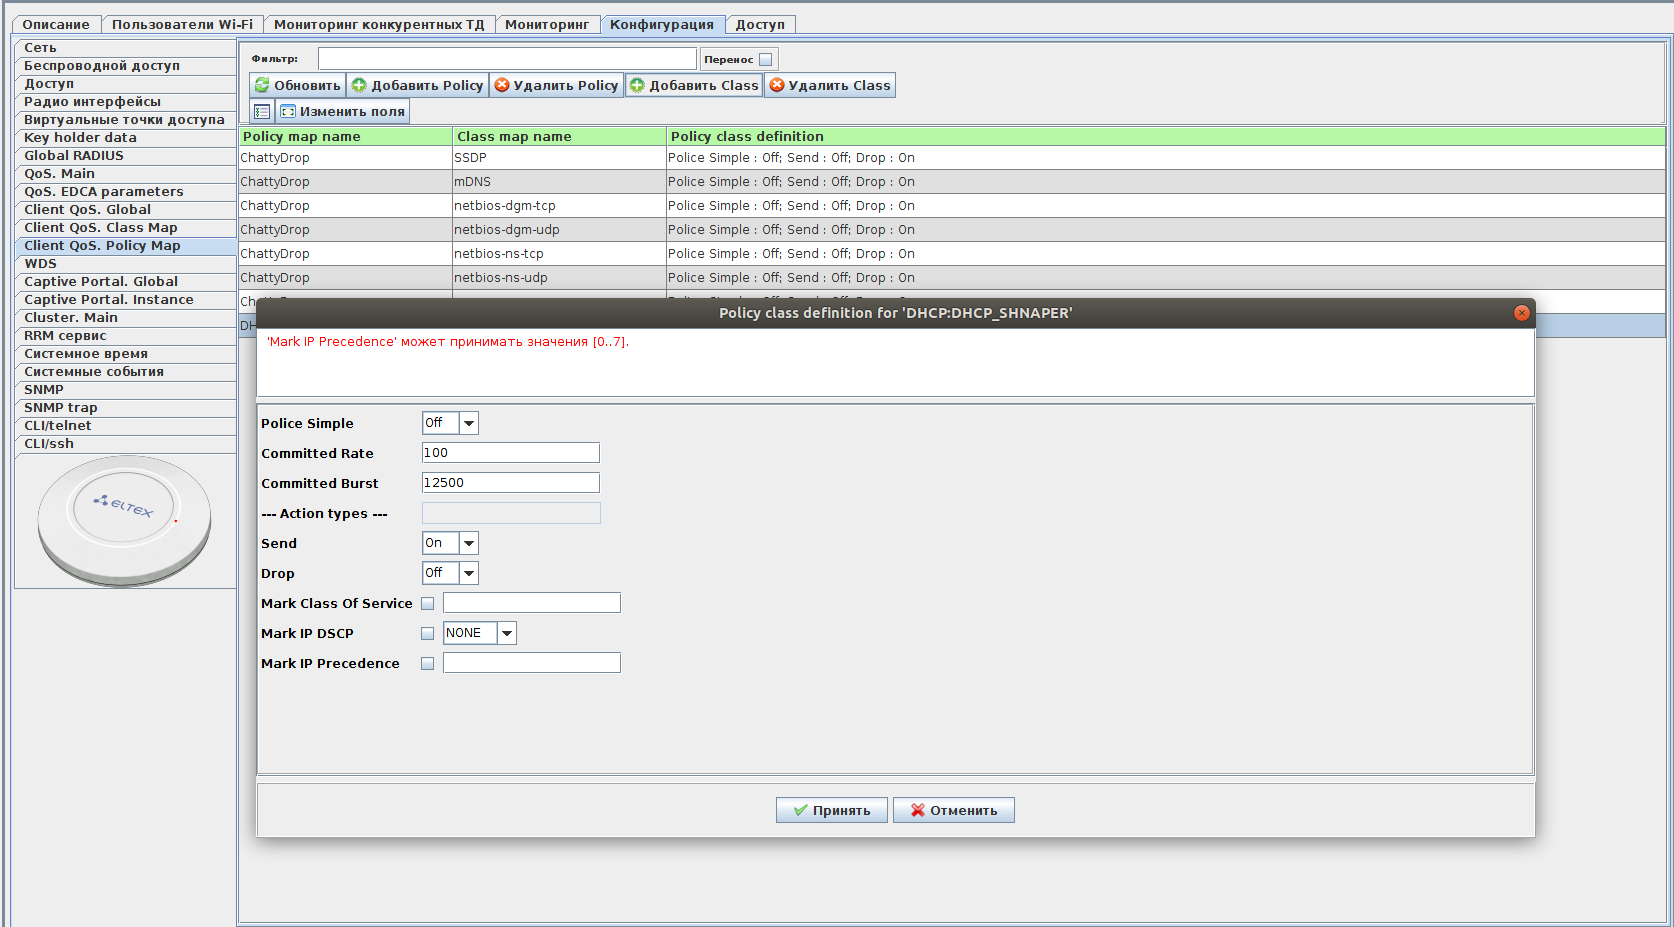This screenshot has height=927, width=1674.
Task: Open QoS. EDCA parameters in sidebar
Action: tap(125, 192)
